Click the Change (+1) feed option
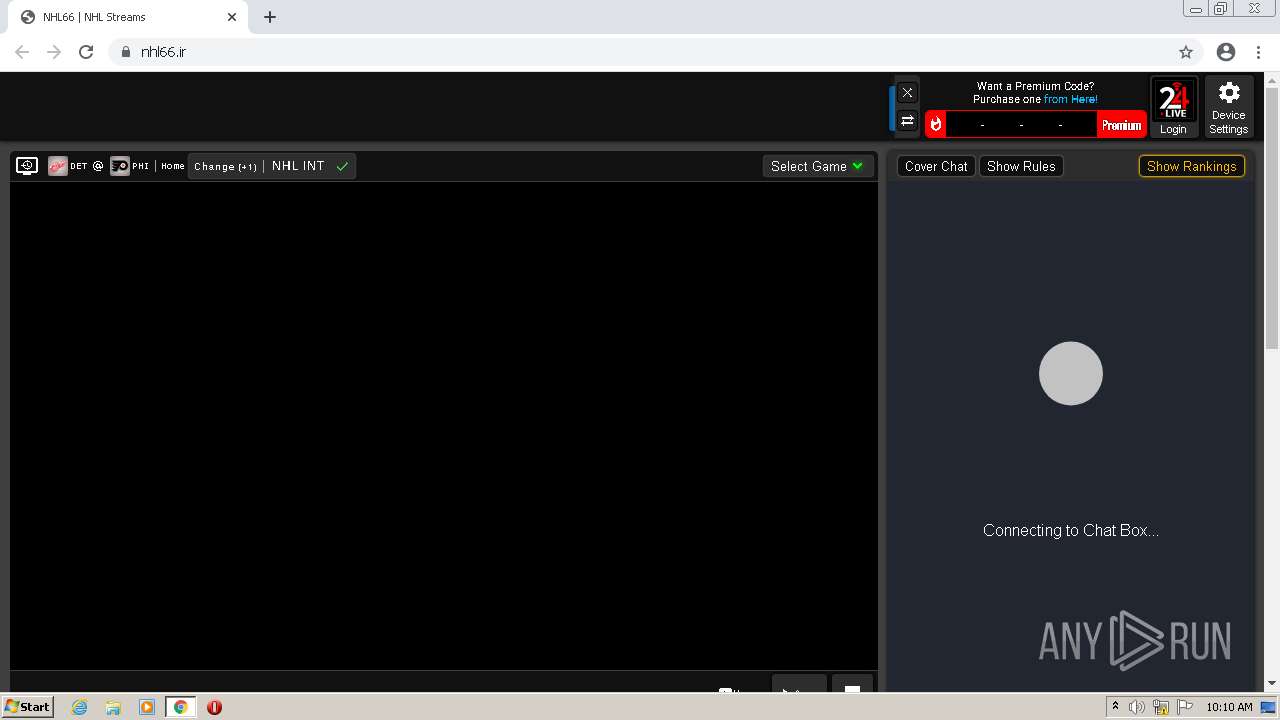The height and width of the screenshot is (720, 1280). point(225,166)
